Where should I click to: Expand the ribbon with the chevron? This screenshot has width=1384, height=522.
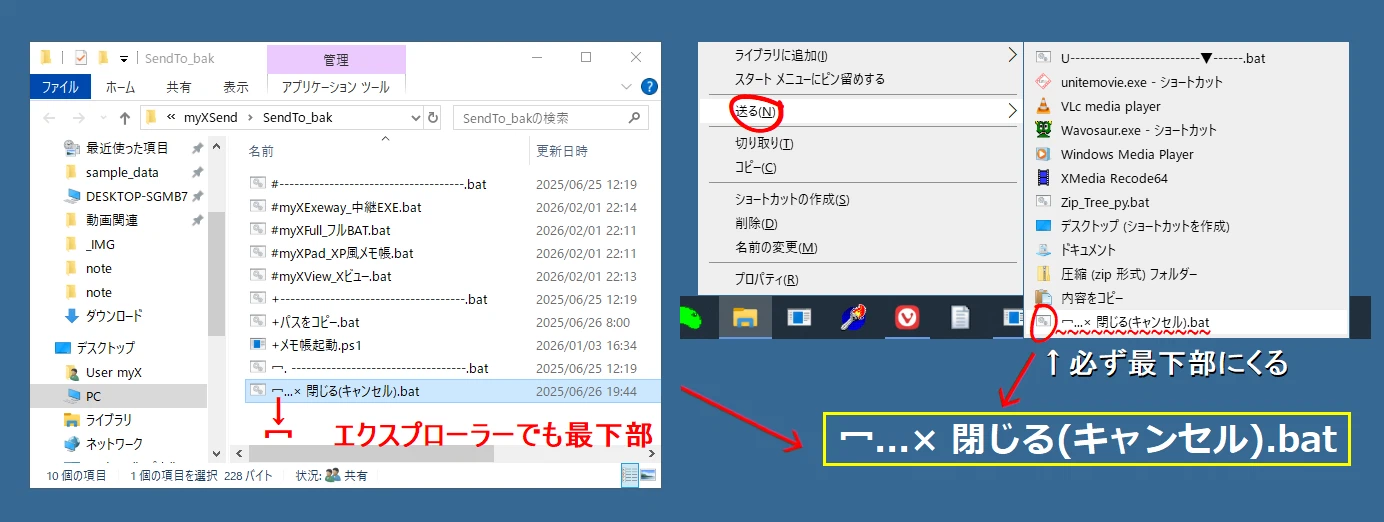(x=626, y=87)
